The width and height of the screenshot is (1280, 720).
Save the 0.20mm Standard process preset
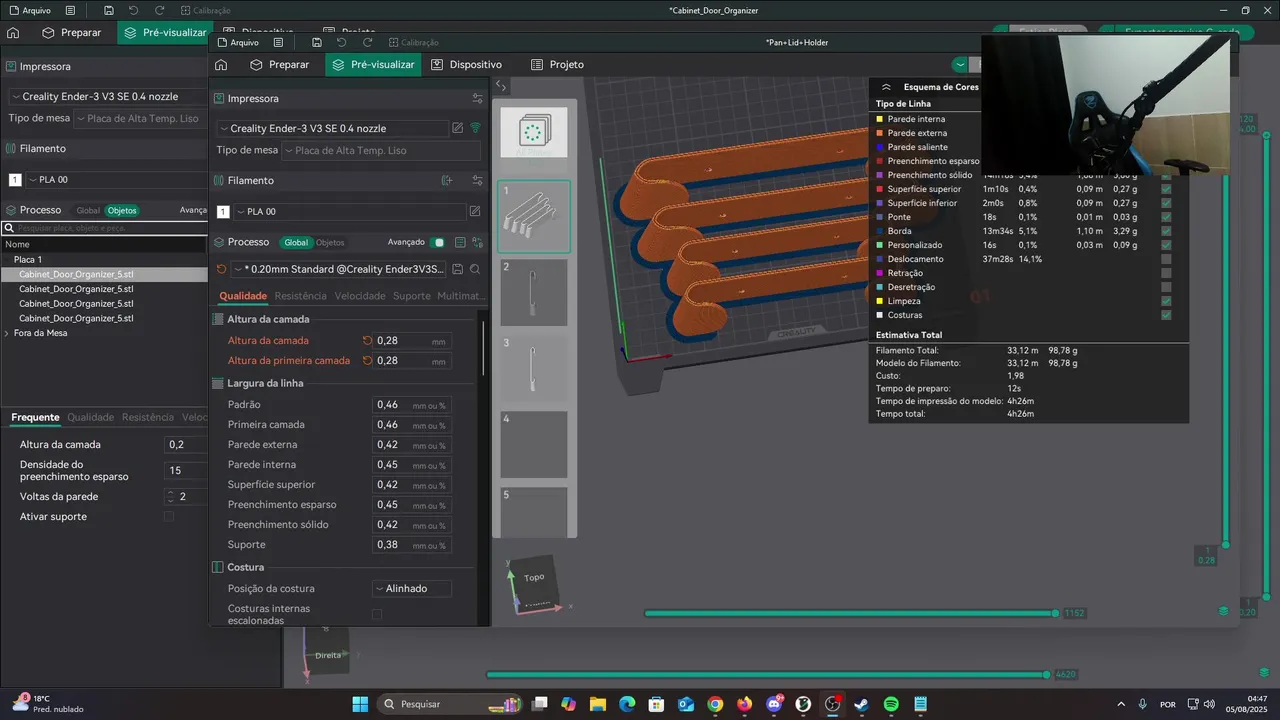458,269
